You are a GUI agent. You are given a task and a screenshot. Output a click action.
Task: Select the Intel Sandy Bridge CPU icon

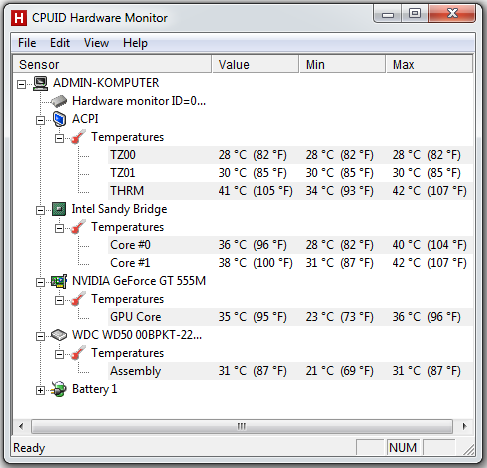[59, 209]
